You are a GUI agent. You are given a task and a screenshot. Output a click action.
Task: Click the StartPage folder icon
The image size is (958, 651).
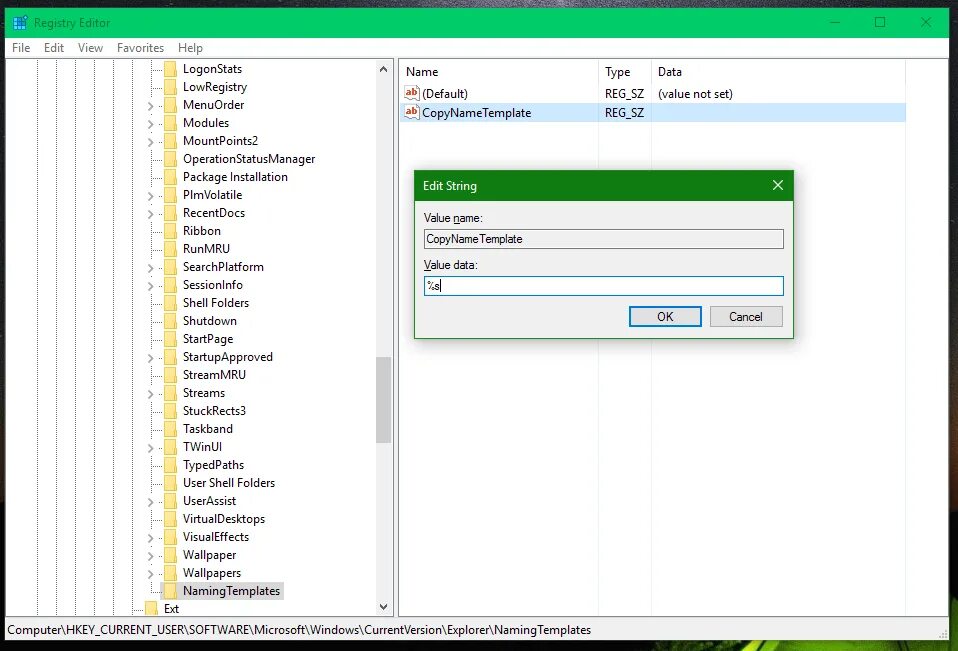(170, 339)
